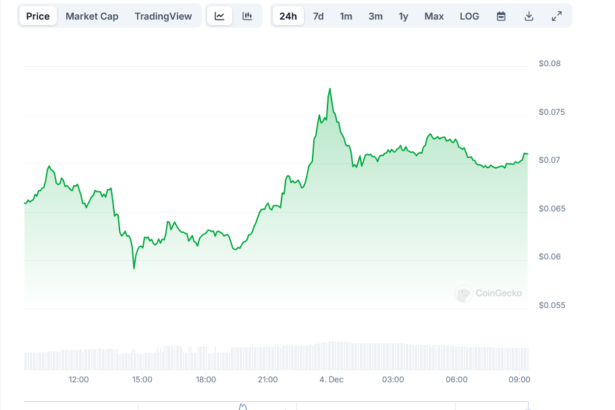The image size is (615, 410).
Task: Select the Price tab
Action: tap(38, 16)
